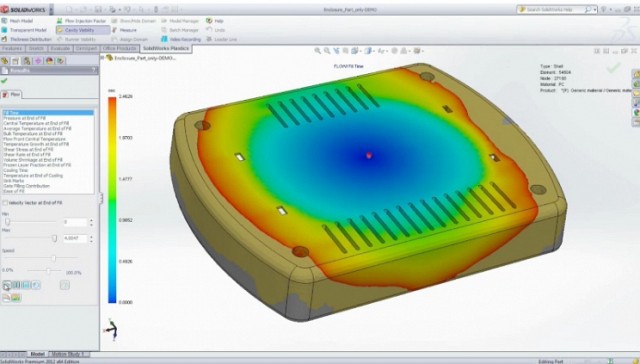Image resolution: width=640 pixels, height=364 pixels.
Task: Click the Help icon in ribbon
Action: point(209,21)
